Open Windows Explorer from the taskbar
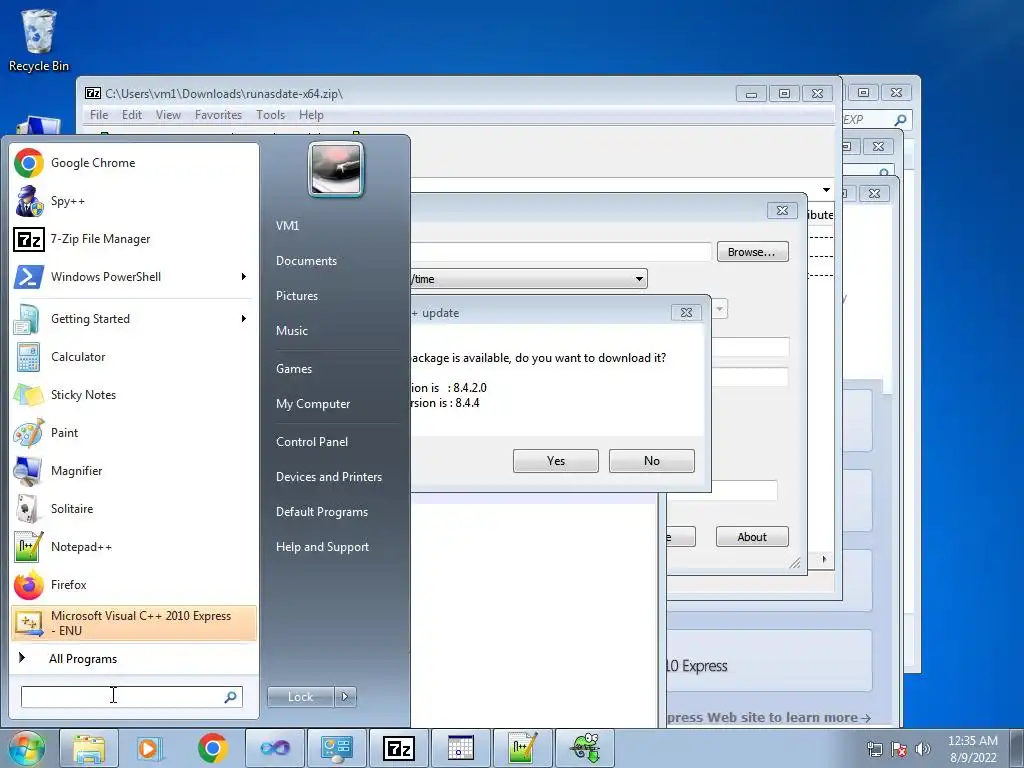The image size is (1024, 768). 89,748
